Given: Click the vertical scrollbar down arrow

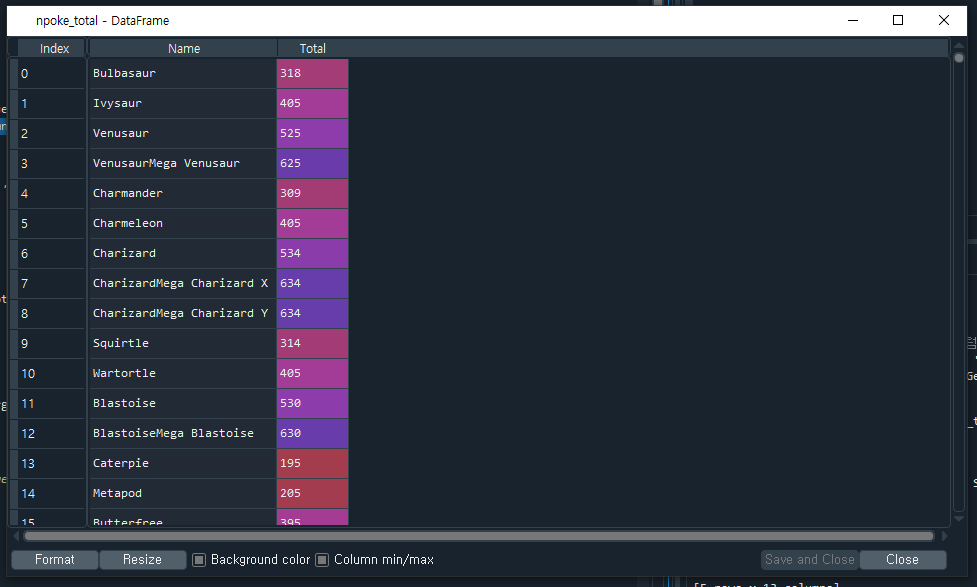Looking at the screenshot, I should click(x=959, y=518).
